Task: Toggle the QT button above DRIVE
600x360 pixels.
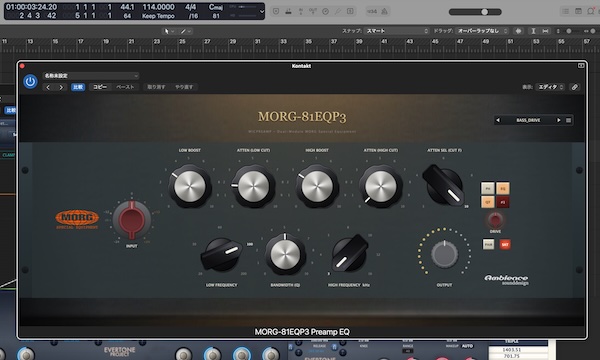Action: [x=488, y=202]
